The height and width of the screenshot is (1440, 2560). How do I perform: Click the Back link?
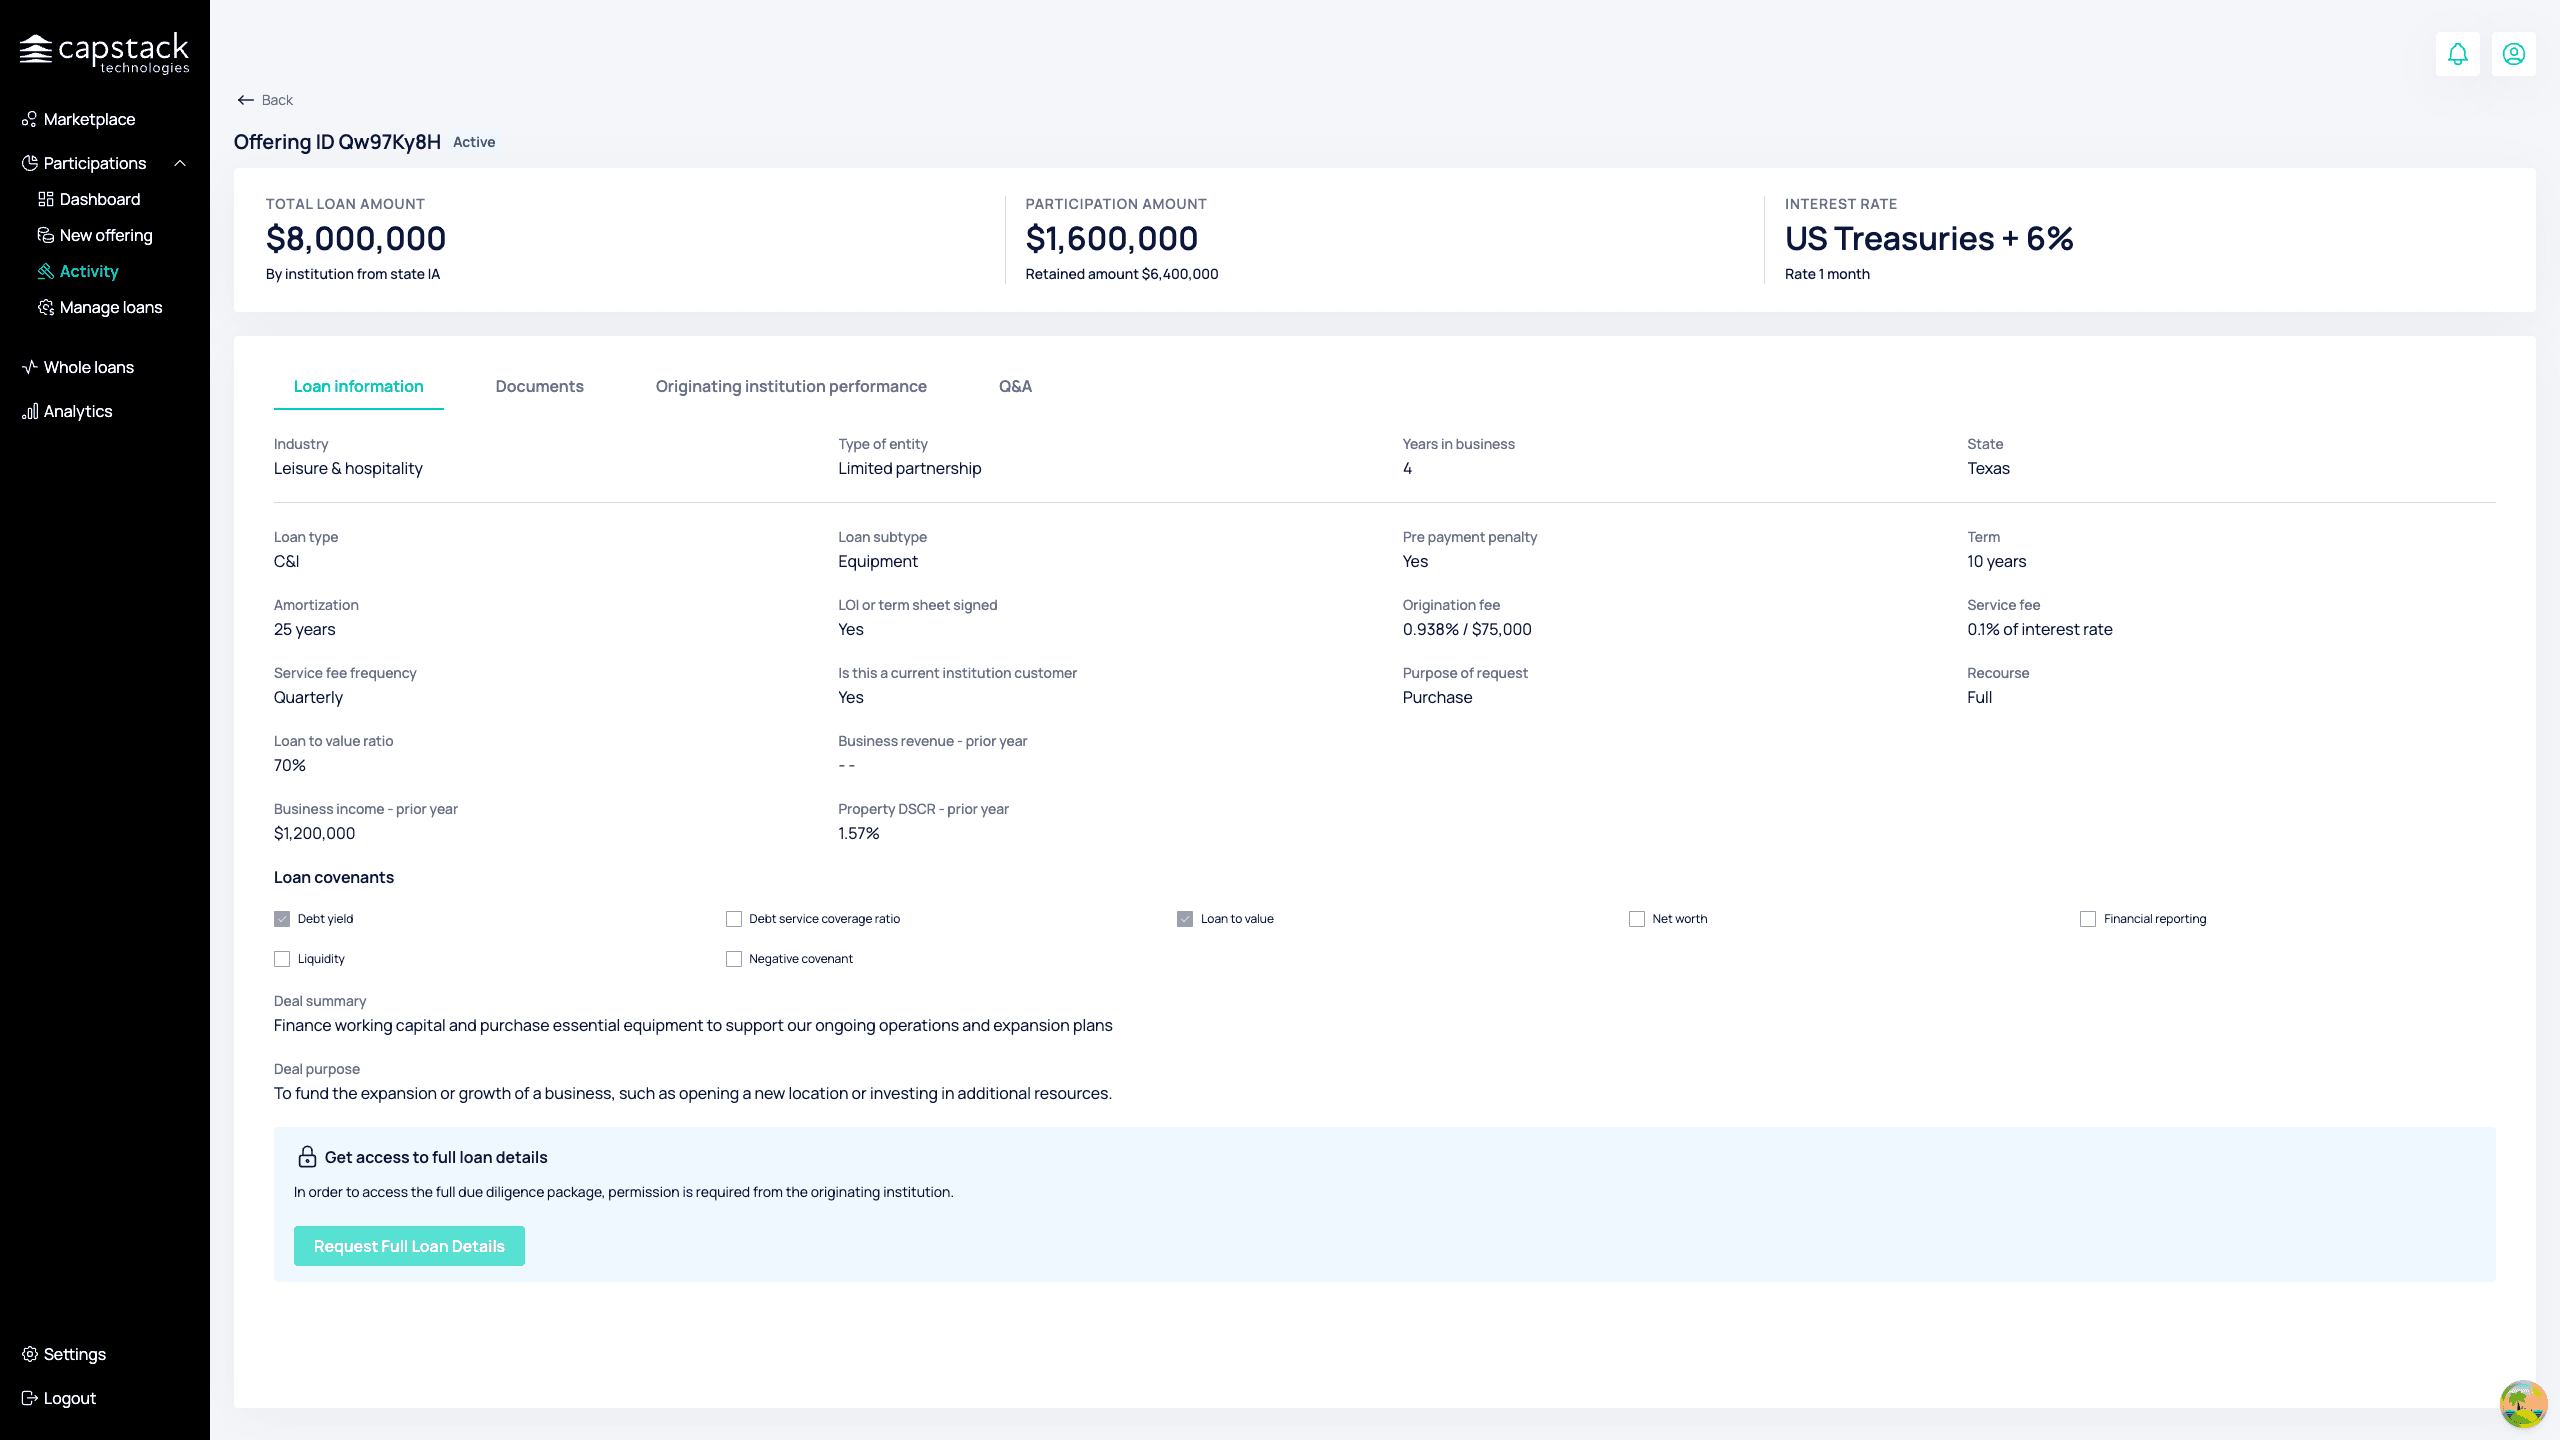click(277, 100)
